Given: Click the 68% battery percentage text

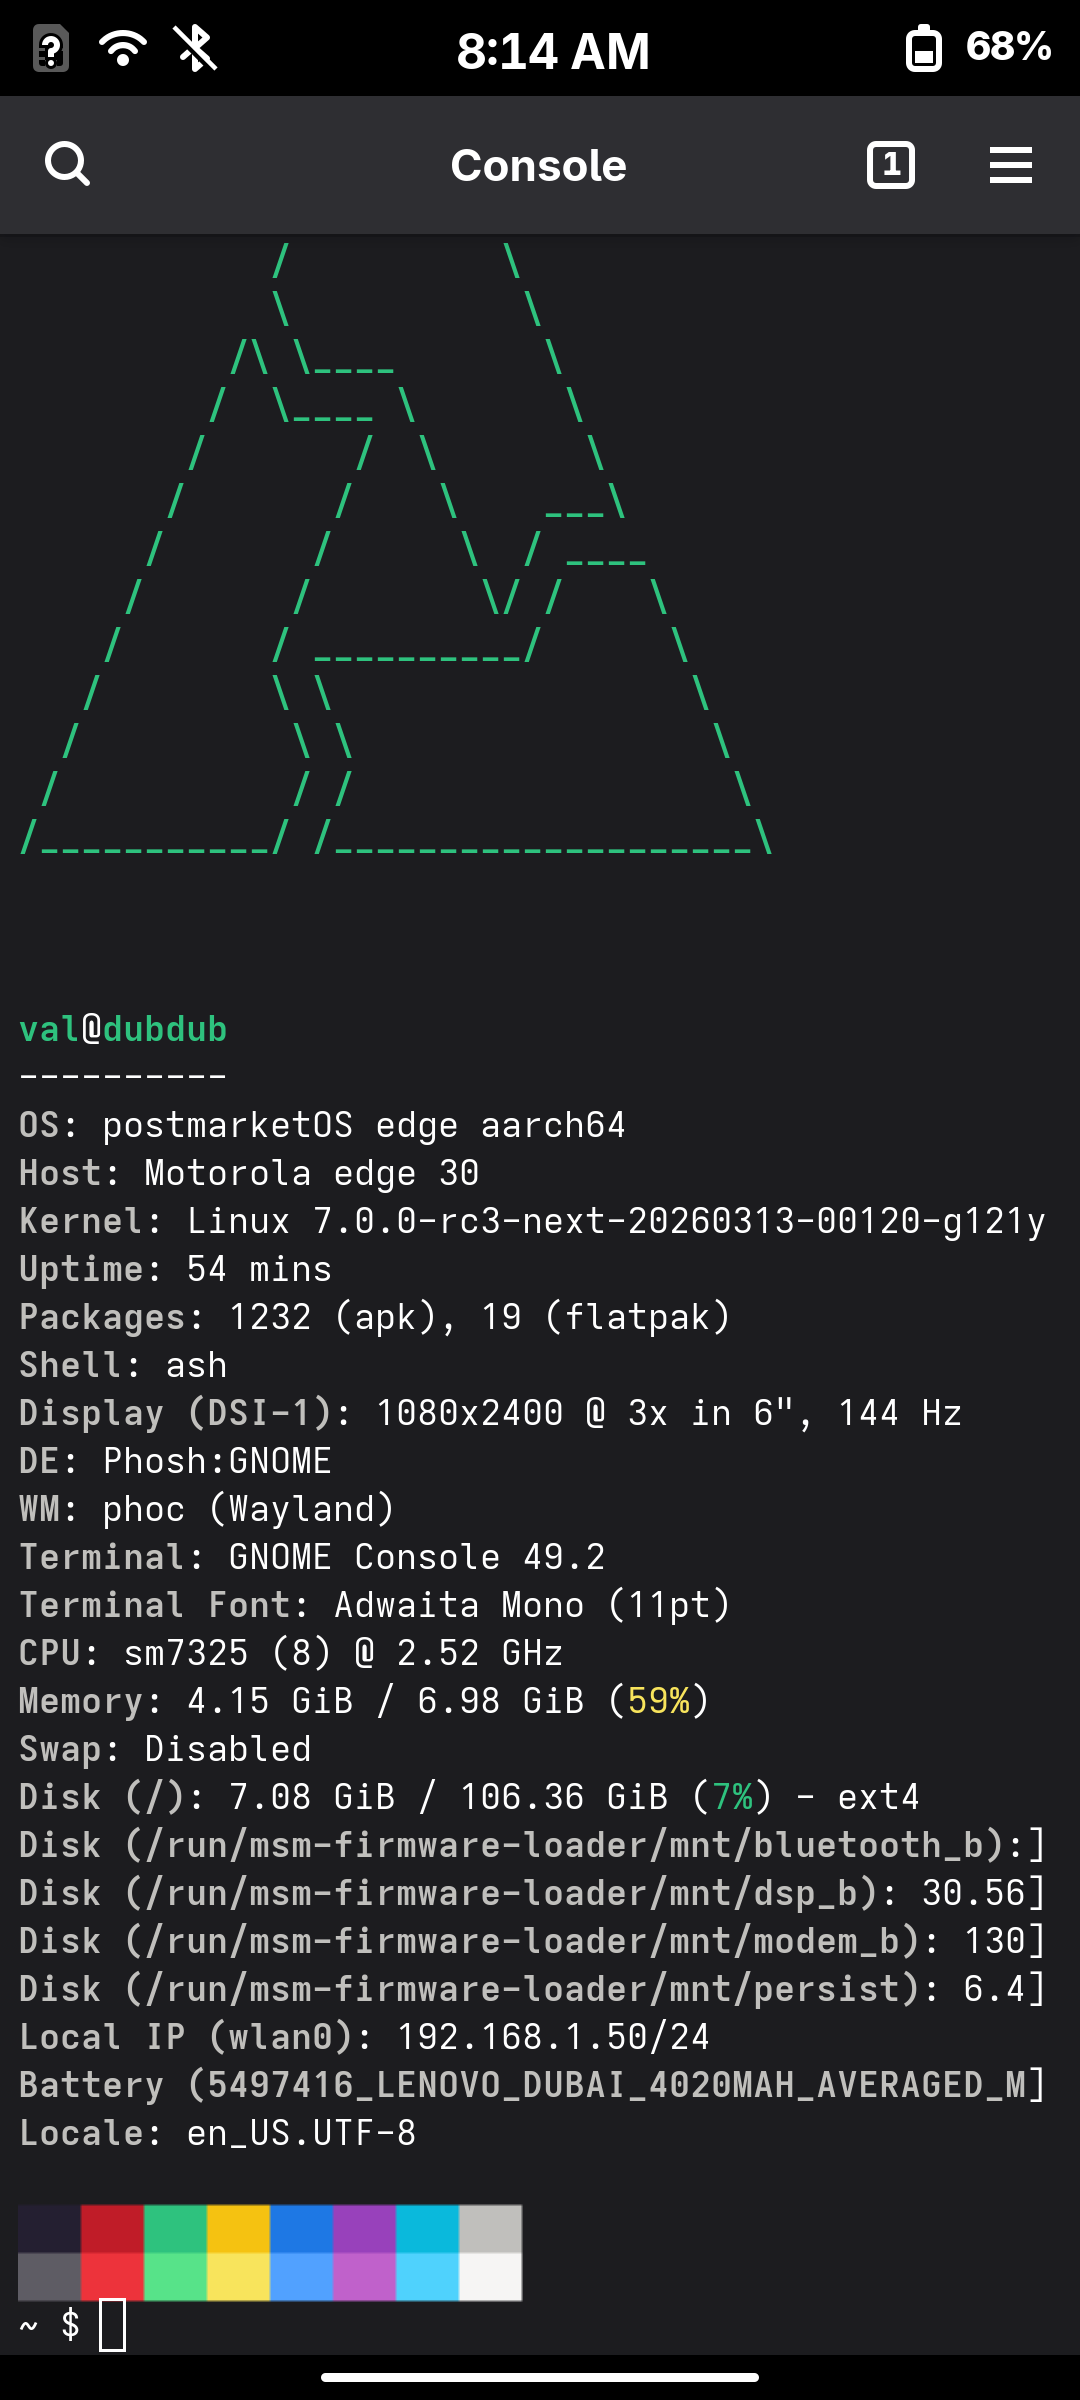Looking at the screenshot, I should pos(1008,46).
